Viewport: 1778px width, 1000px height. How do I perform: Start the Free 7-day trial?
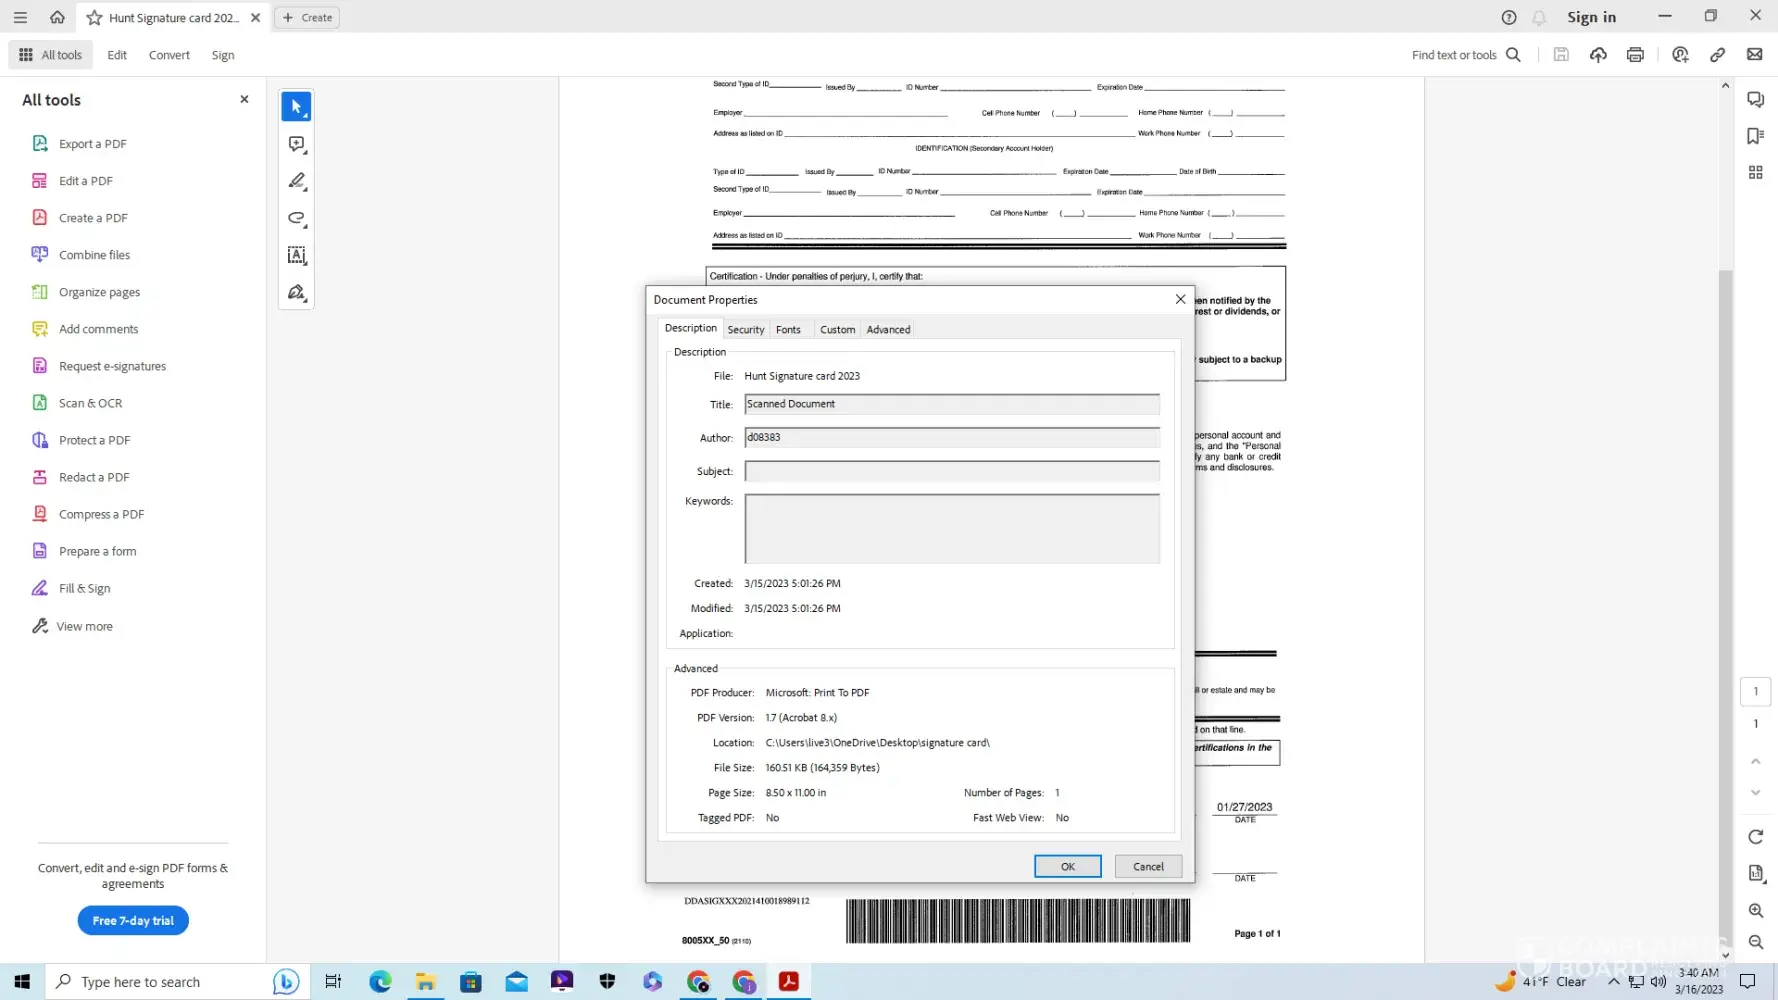point(133,920)
